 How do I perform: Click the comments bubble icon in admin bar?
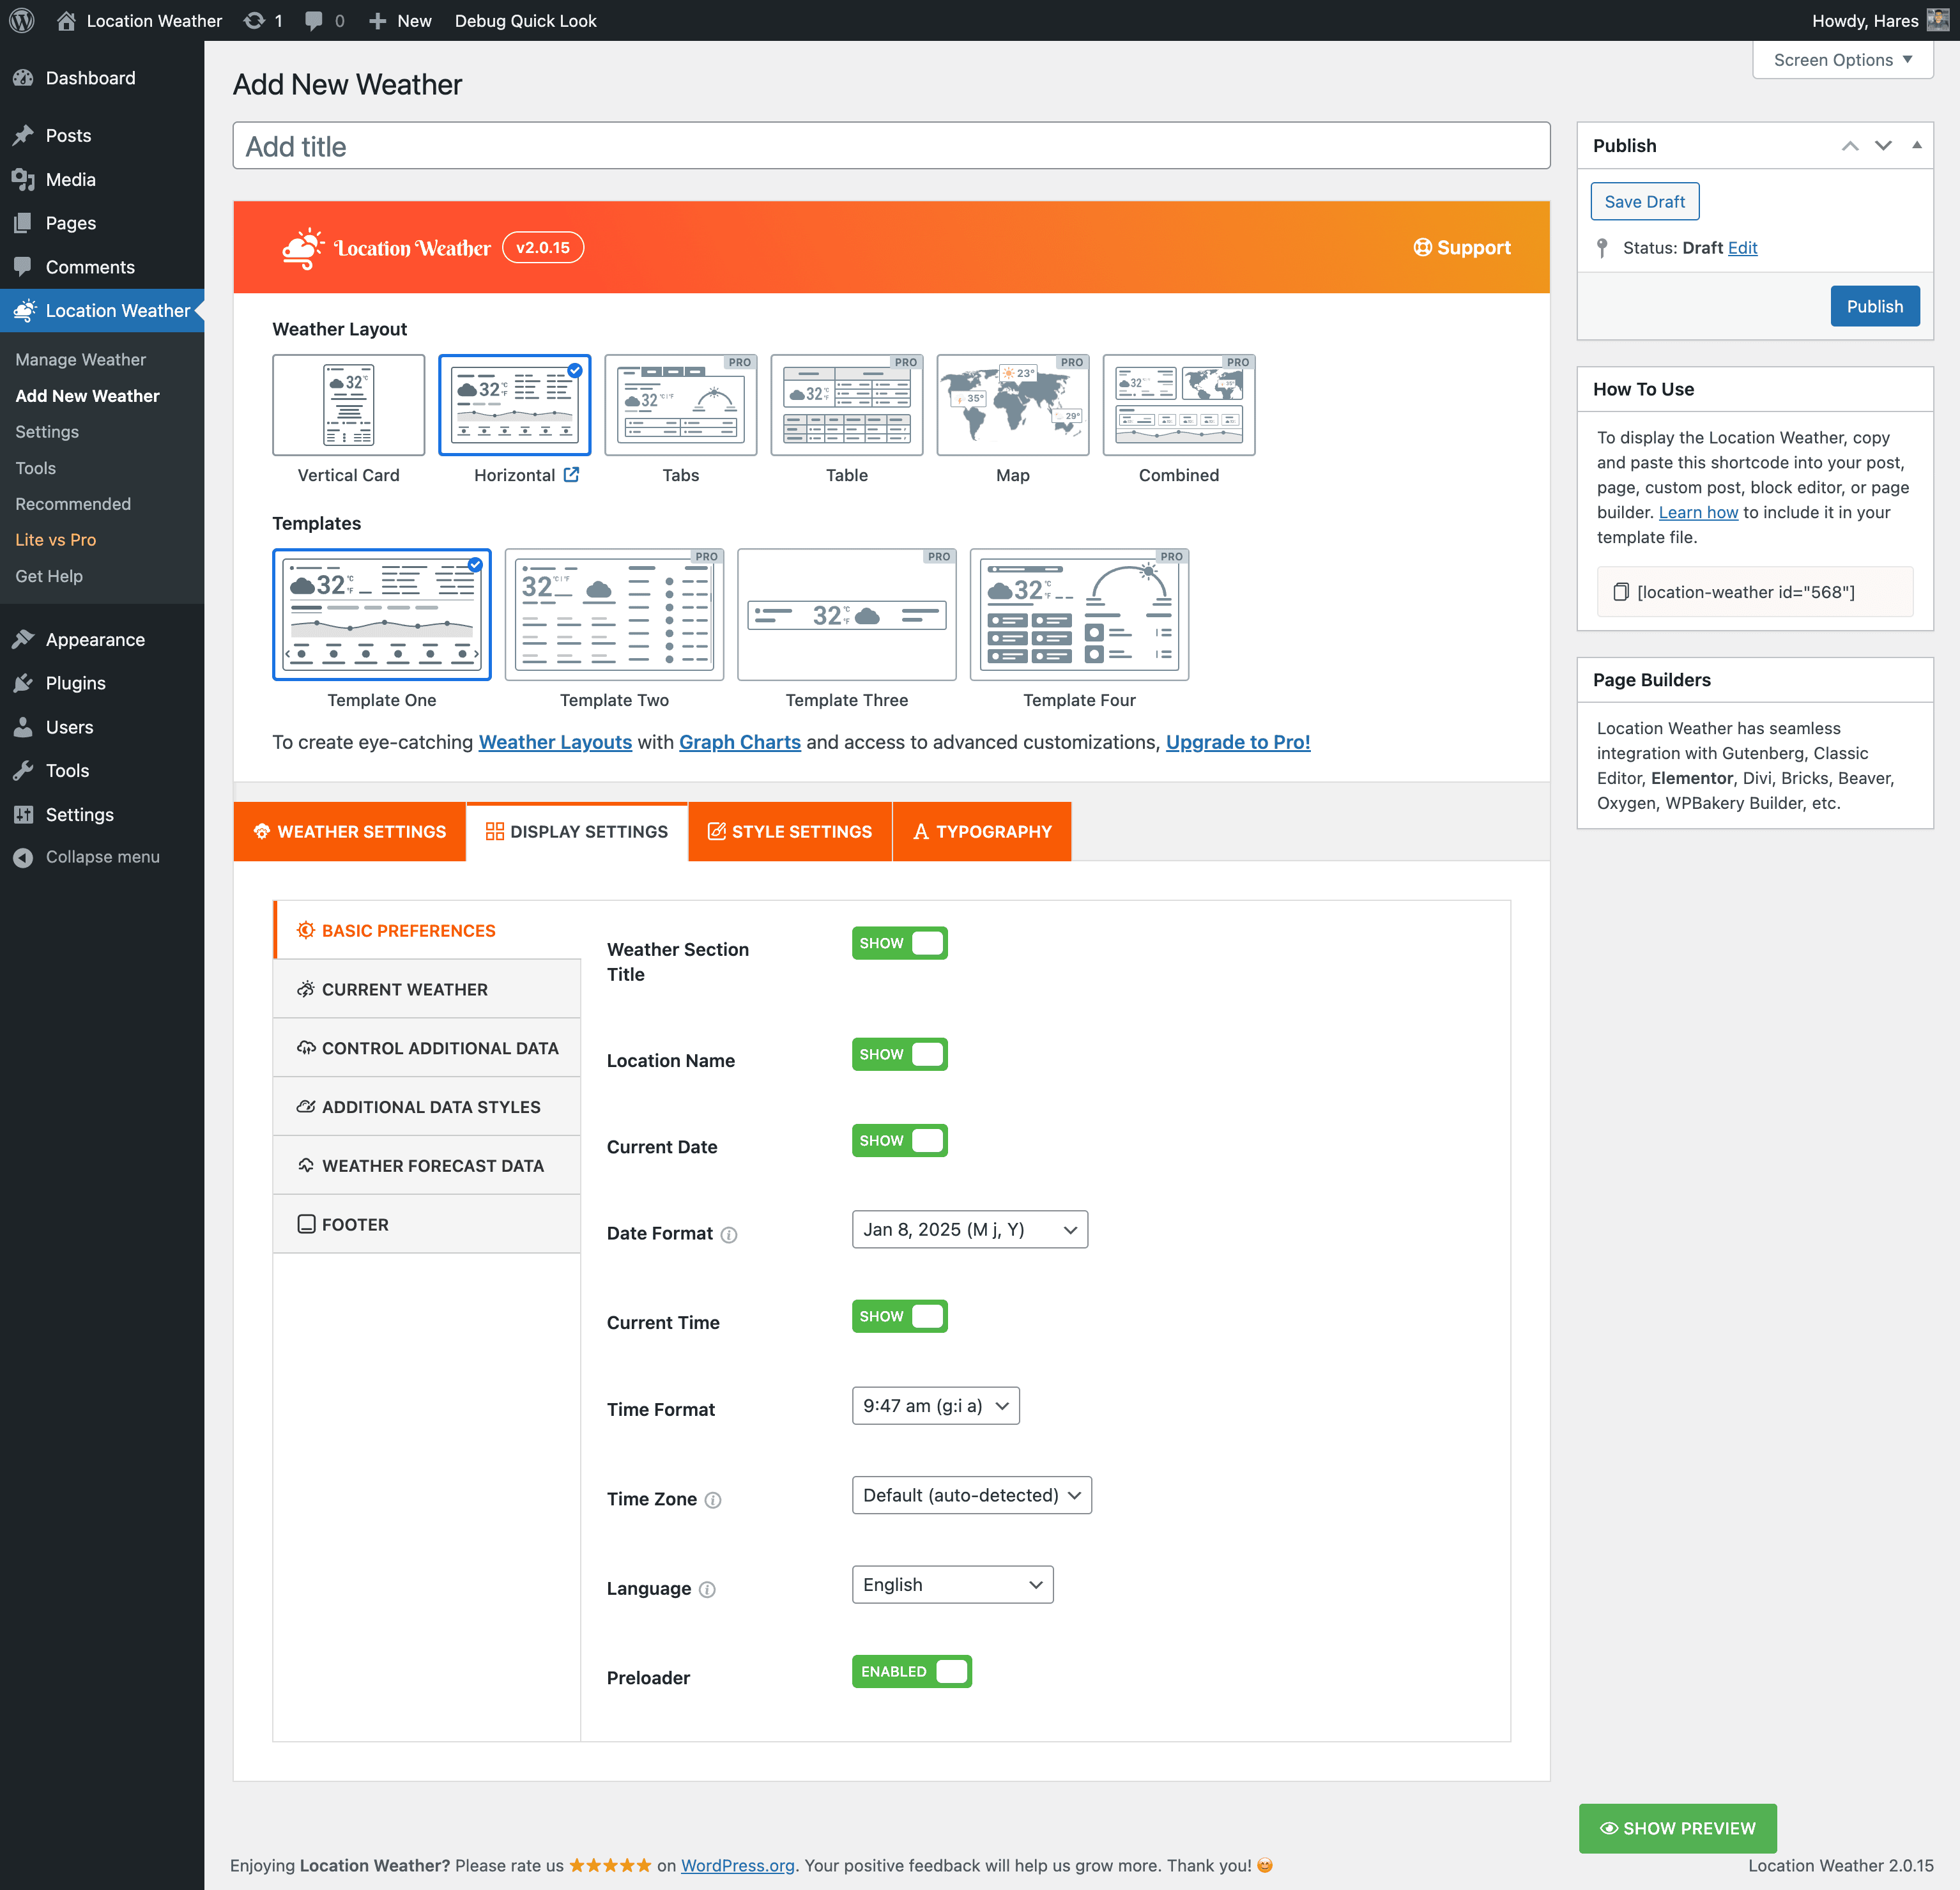pyautogui.click(x=314, y=20)
